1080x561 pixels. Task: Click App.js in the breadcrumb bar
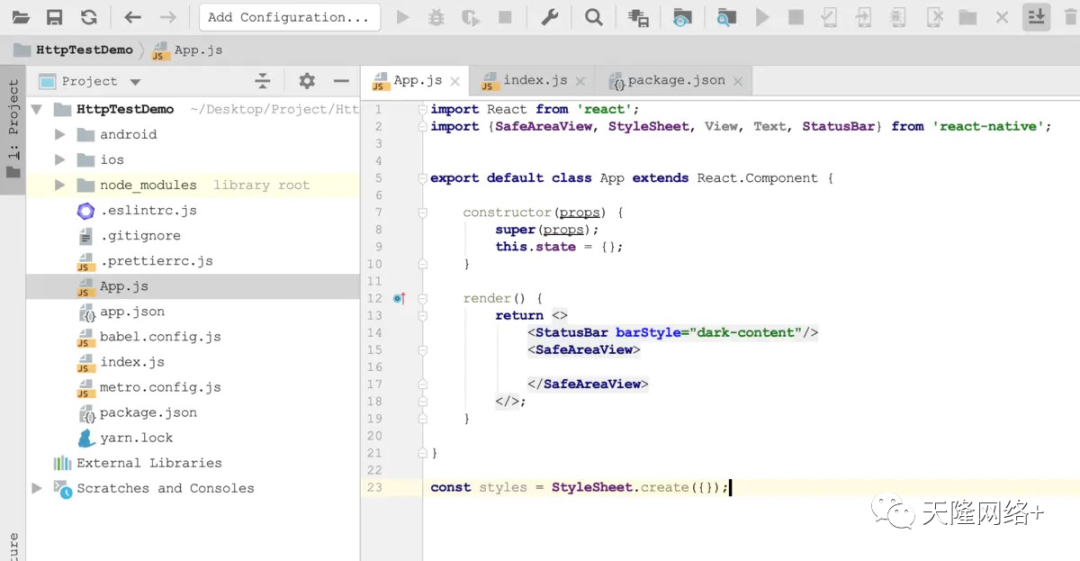click(198, 50)
